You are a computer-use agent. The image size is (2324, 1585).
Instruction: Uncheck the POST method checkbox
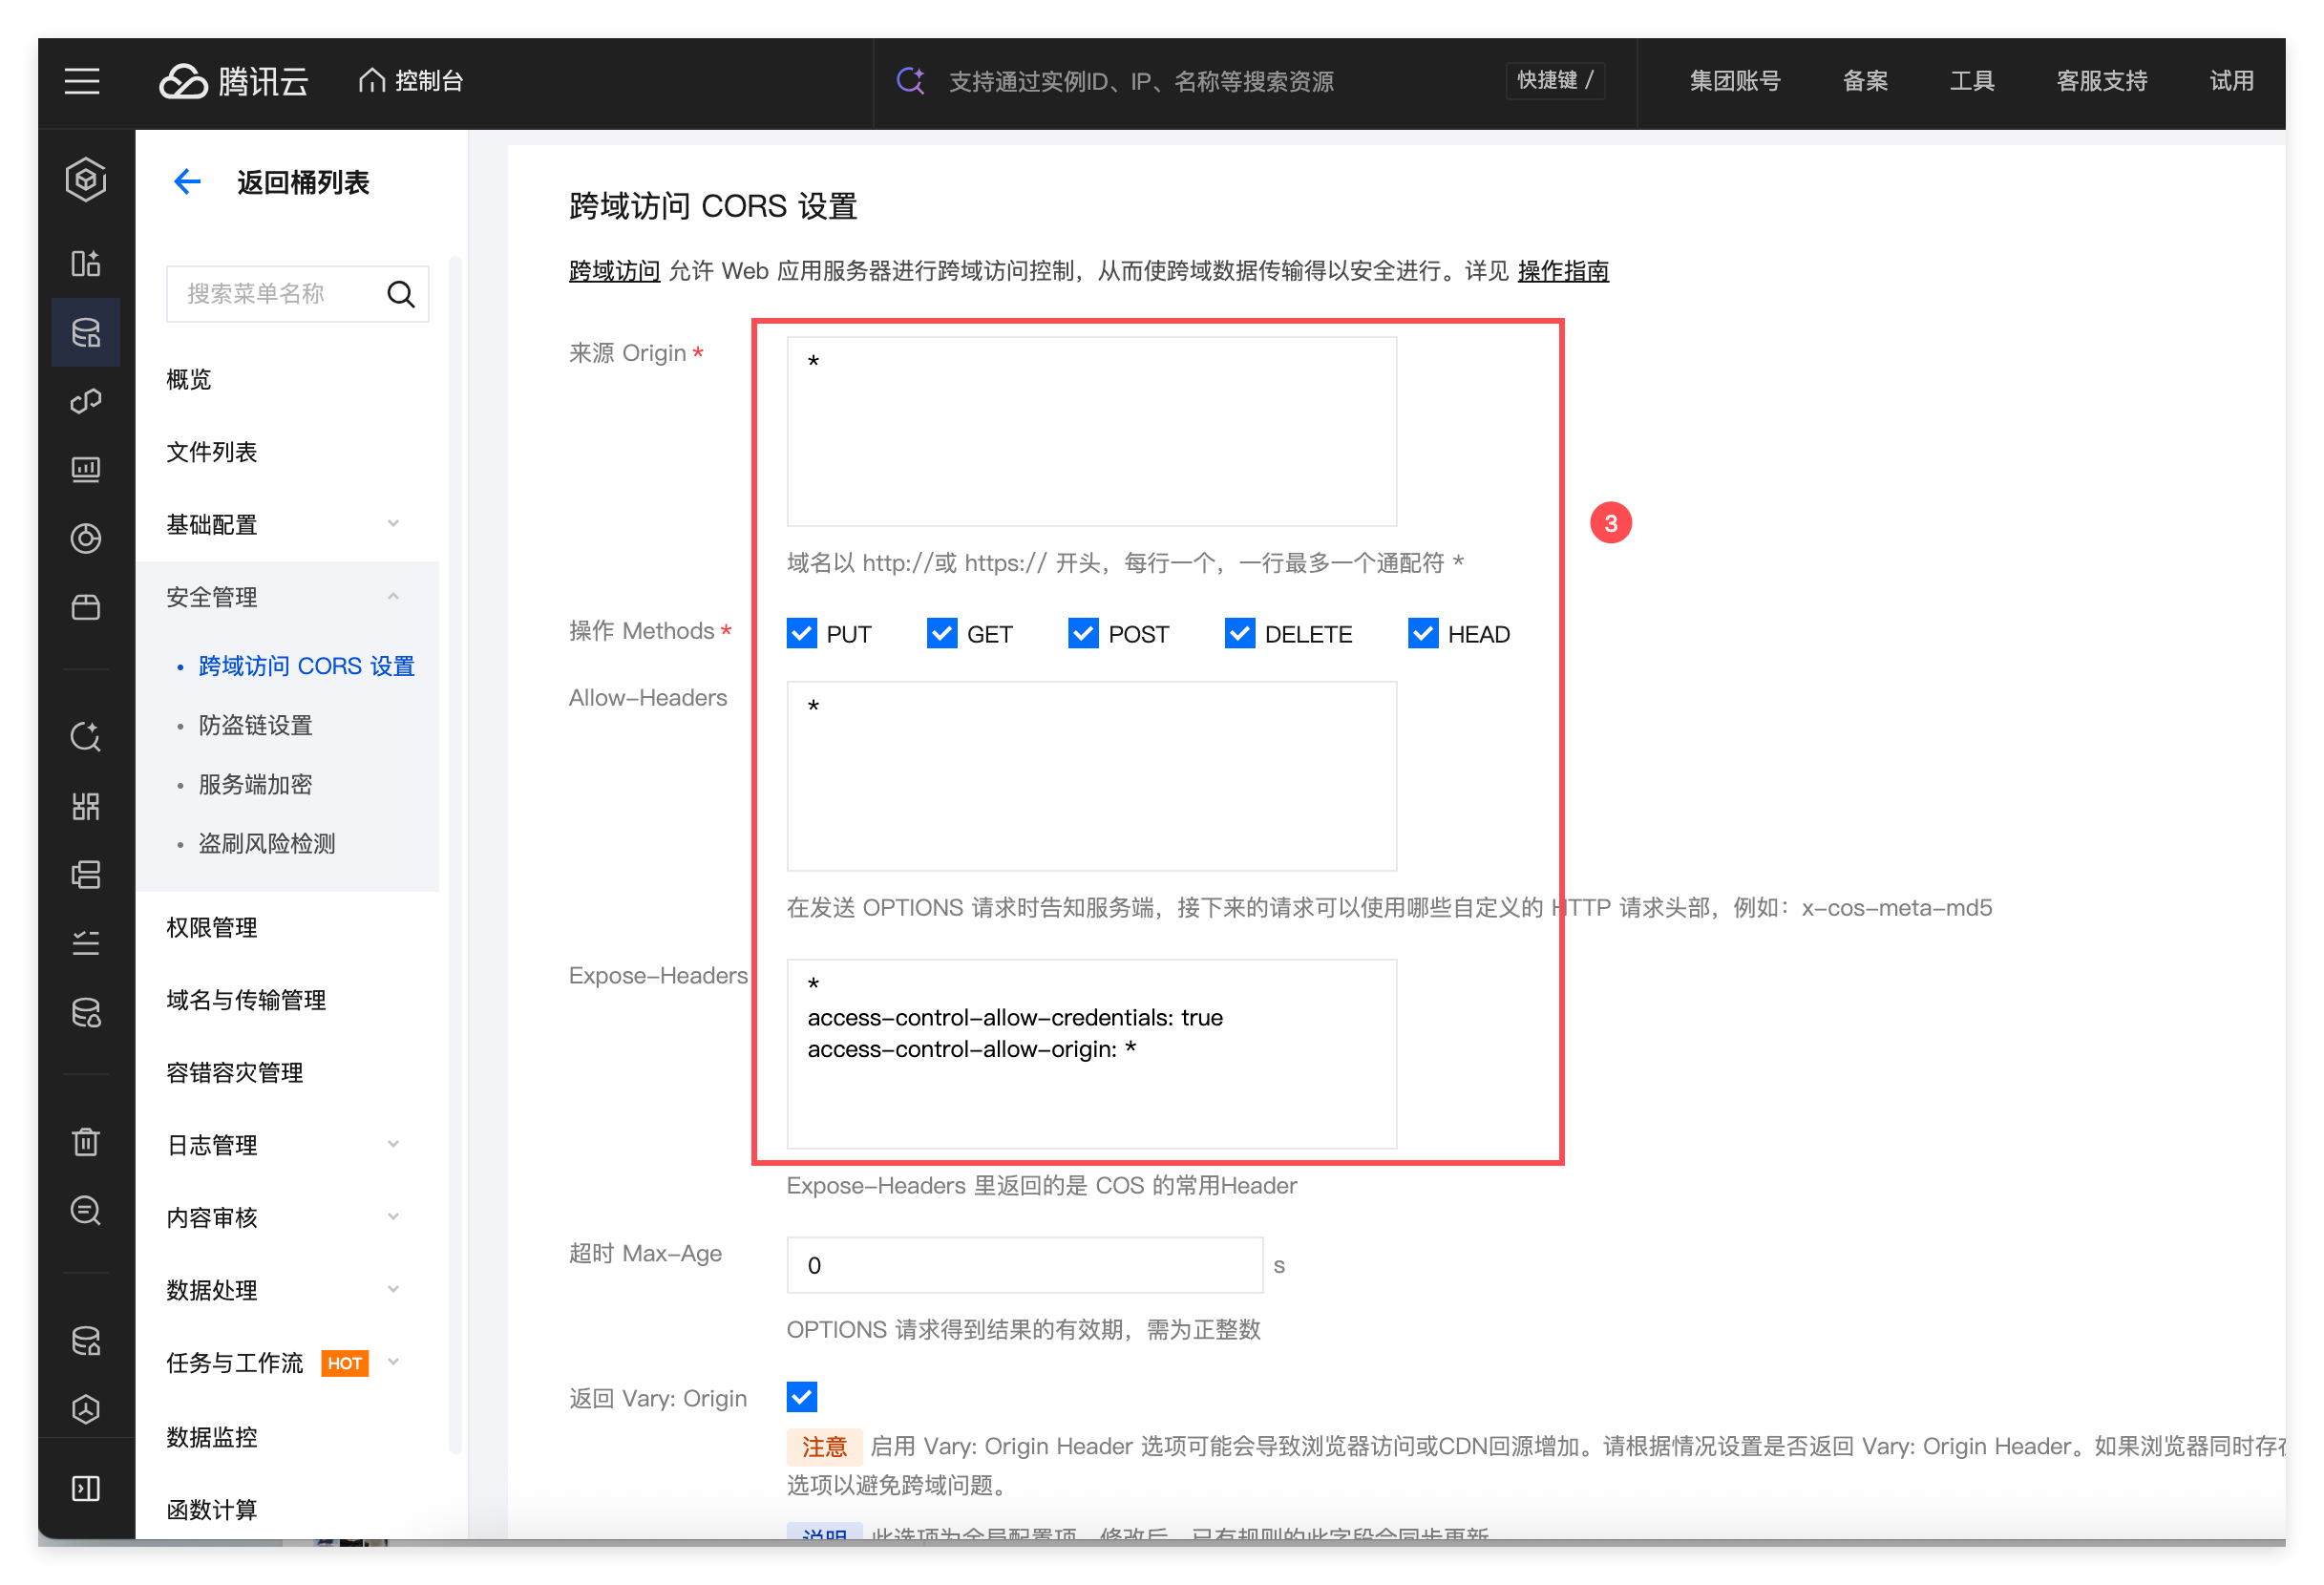click(x=1083, y=634)
